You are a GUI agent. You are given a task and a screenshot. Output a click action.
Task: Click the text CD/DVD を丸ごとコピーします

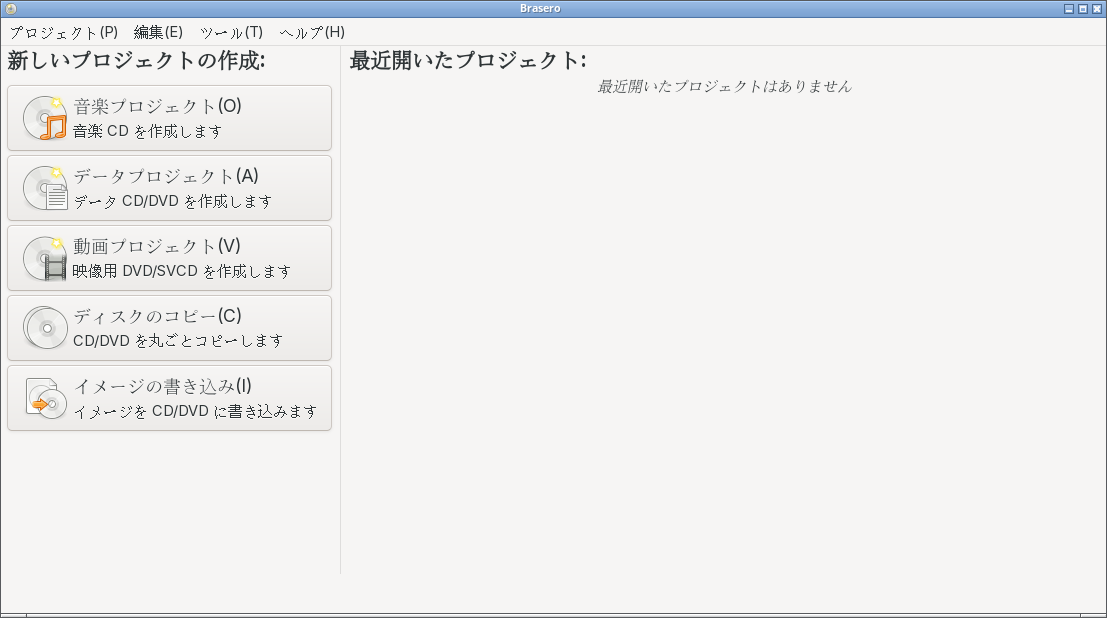[179, 341]
